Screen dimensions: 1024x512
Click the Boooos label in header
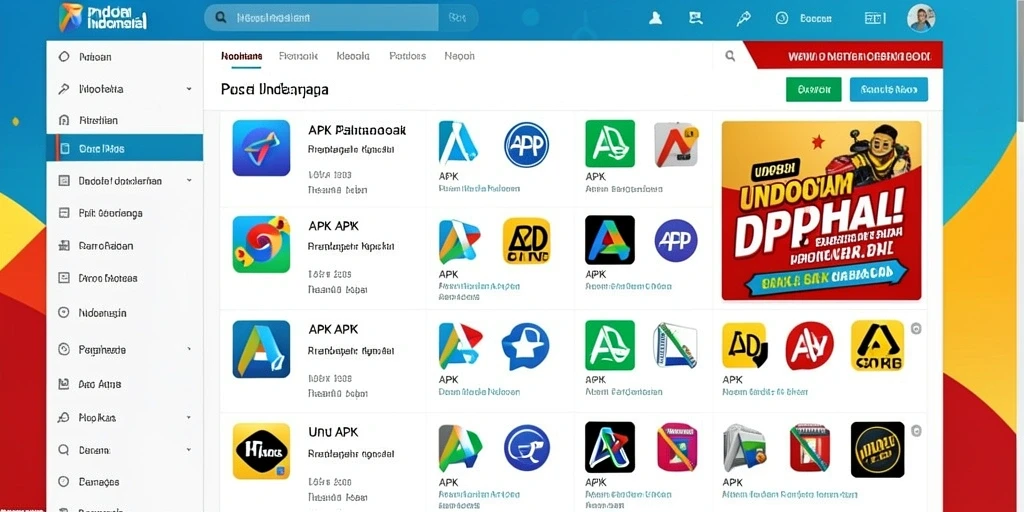pos(815,18)
